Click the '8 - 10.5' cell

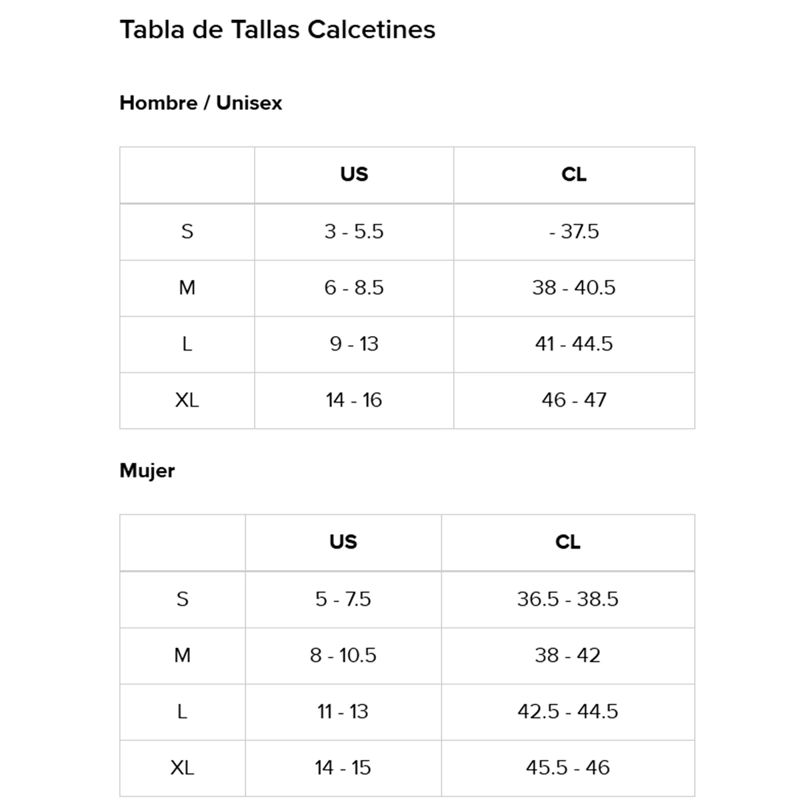(343, 656)
